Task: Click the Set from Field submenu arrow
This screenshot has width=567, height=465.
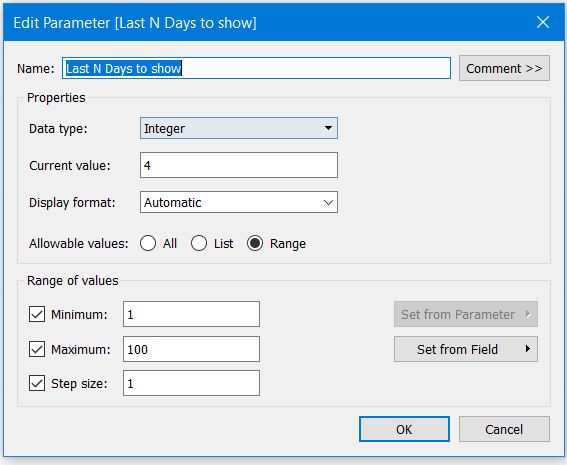Action: pos(528,349)
